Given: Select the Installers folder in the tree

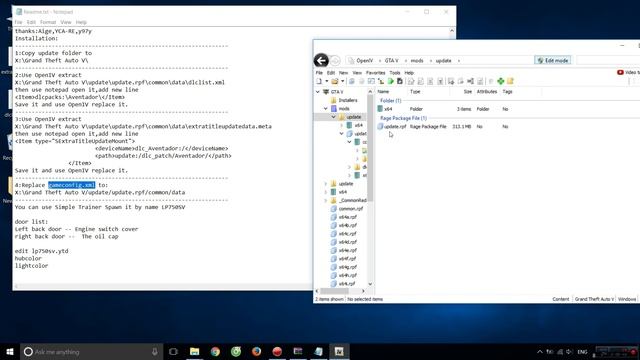Looking at the screenshot, I should 348,100.
